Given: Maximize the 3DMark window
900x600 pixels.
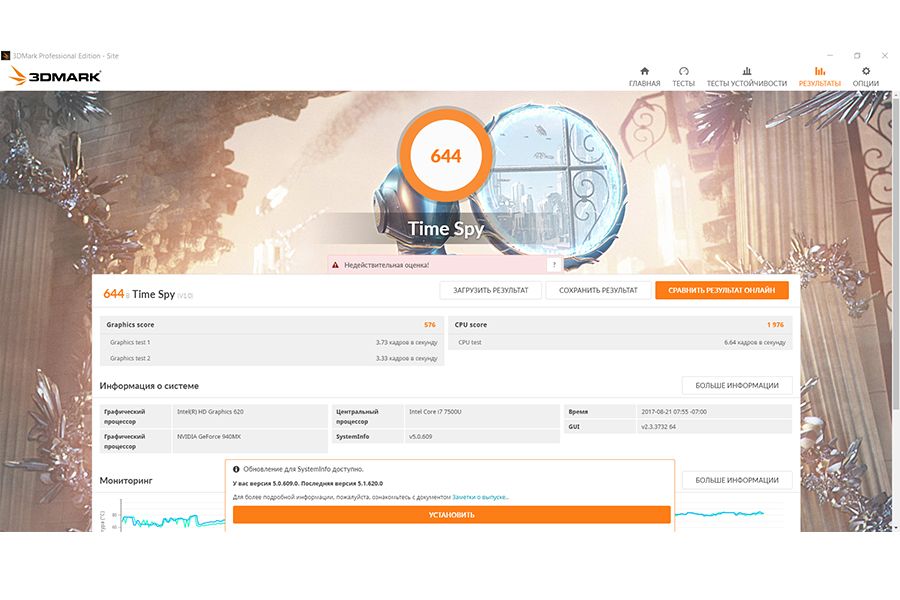Looking at the screenshot, I should pyautogui.click(x=857, y=56).
